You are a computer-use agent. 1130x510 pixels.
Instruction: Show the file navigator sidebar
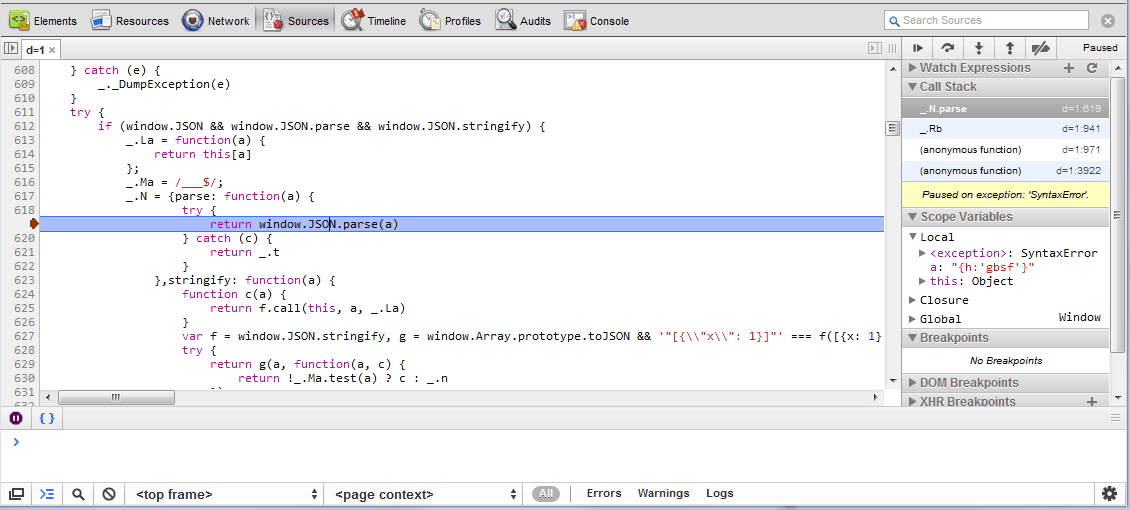coord(10,48)
